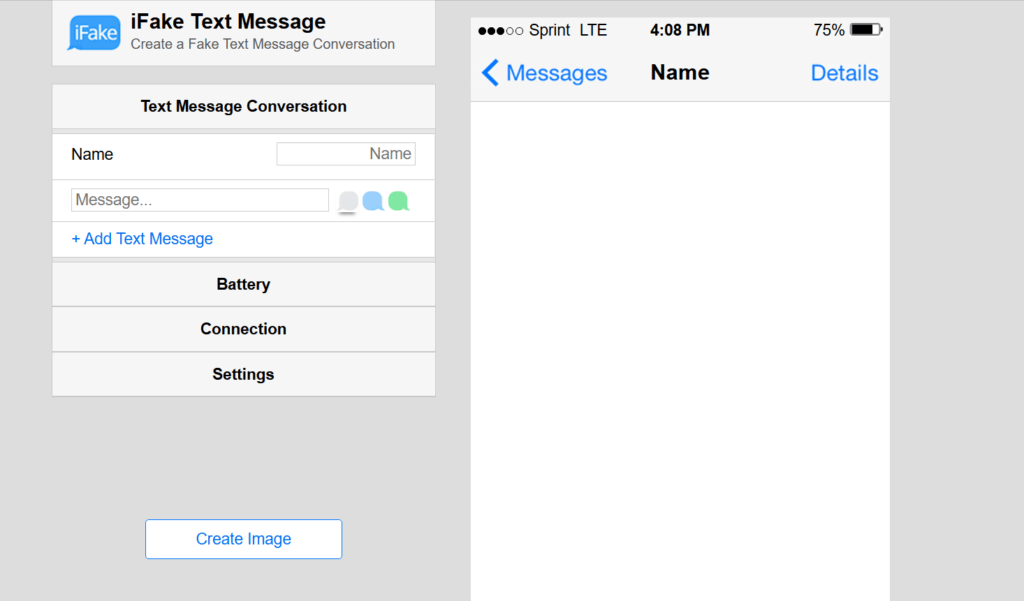This screenshot has height=601, width=1024.
Task: Click the Create Image button
Action: [x=244, y=539]
